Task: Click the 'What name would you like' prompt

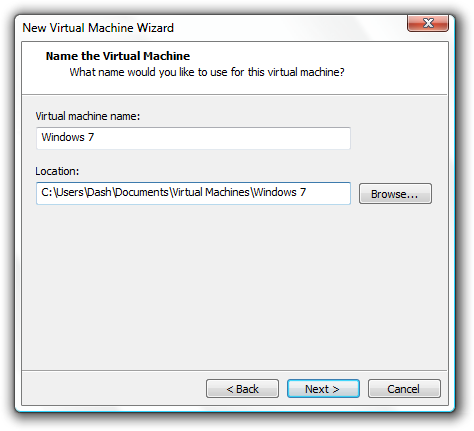Action: click(207, 72)
